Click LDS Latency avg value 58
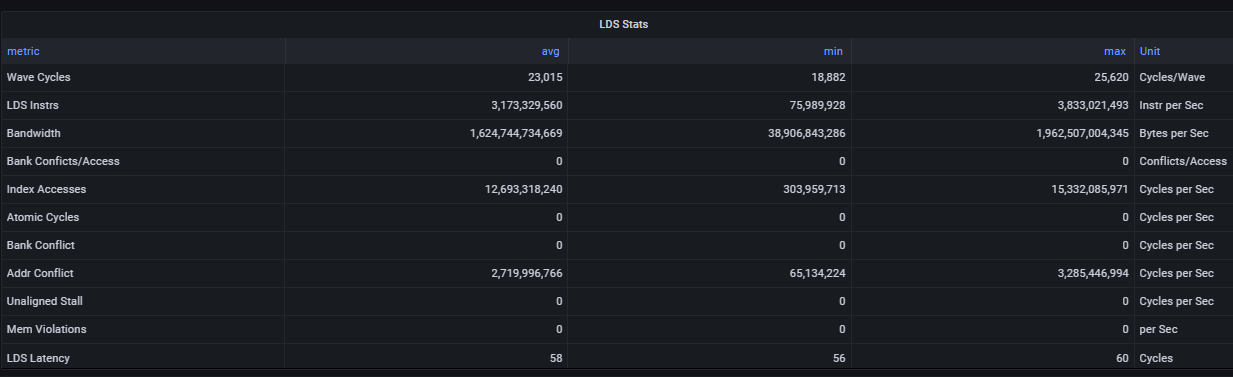This screenshot has width=1233, height=377. tap(557, 357)
